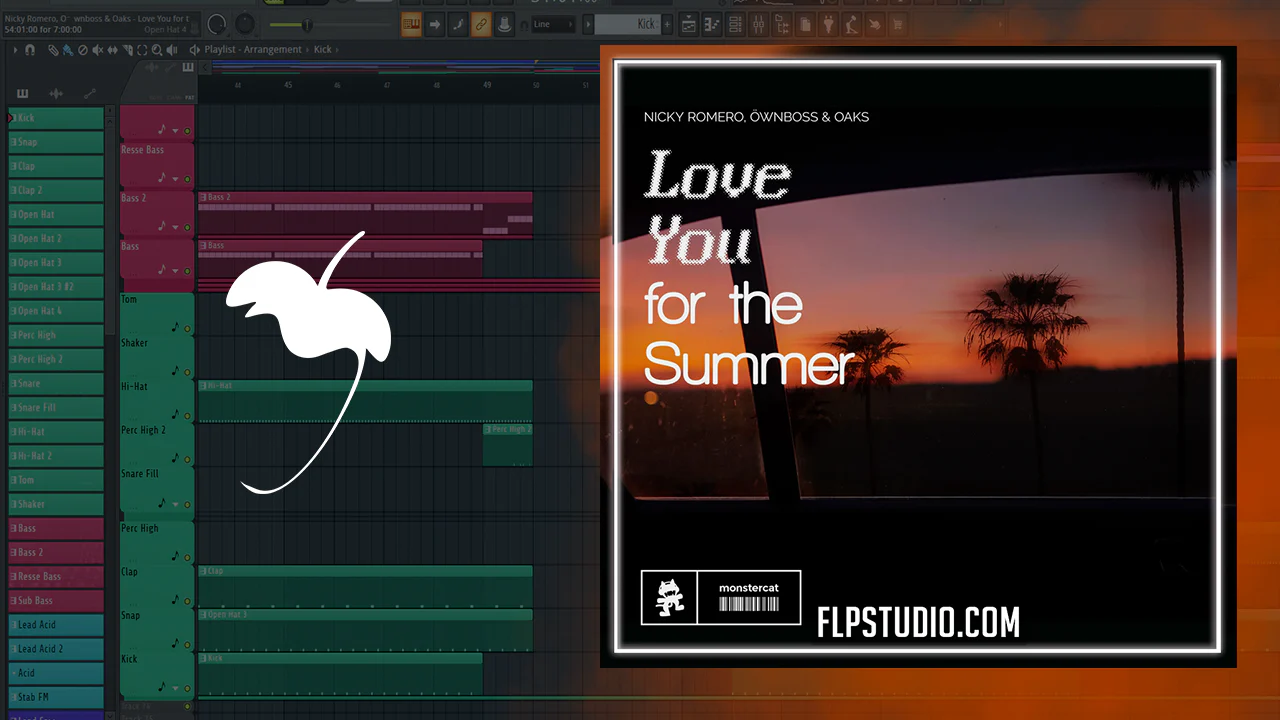Select the Perc High pattern in picker

coord(56,335)
